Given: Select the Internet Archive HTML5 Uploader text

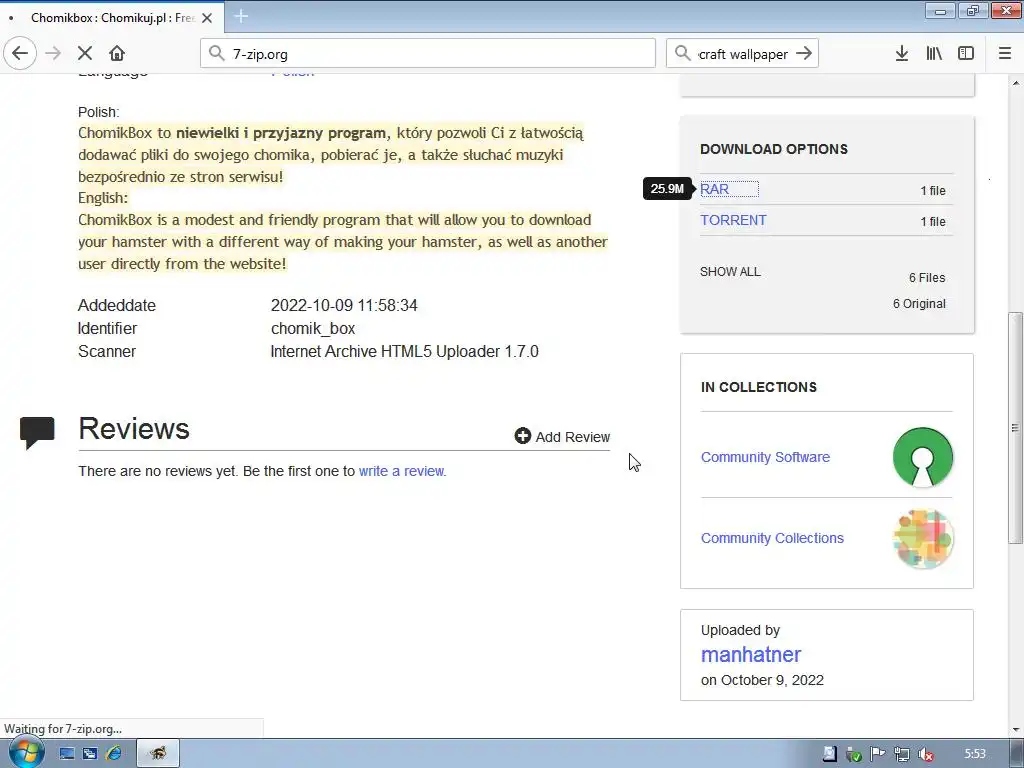Looking at the screenshot, I should coord(404,351).
